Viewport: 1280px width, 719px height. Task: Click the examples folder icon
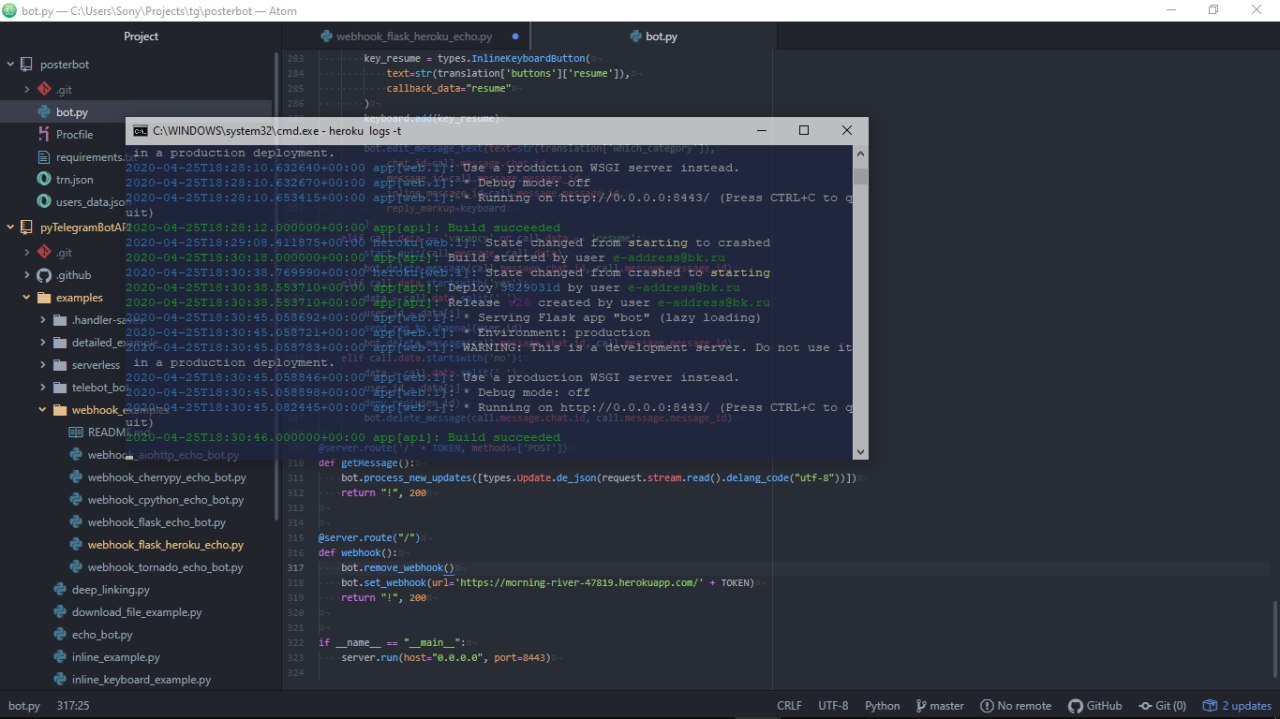[x=44, y=297]
